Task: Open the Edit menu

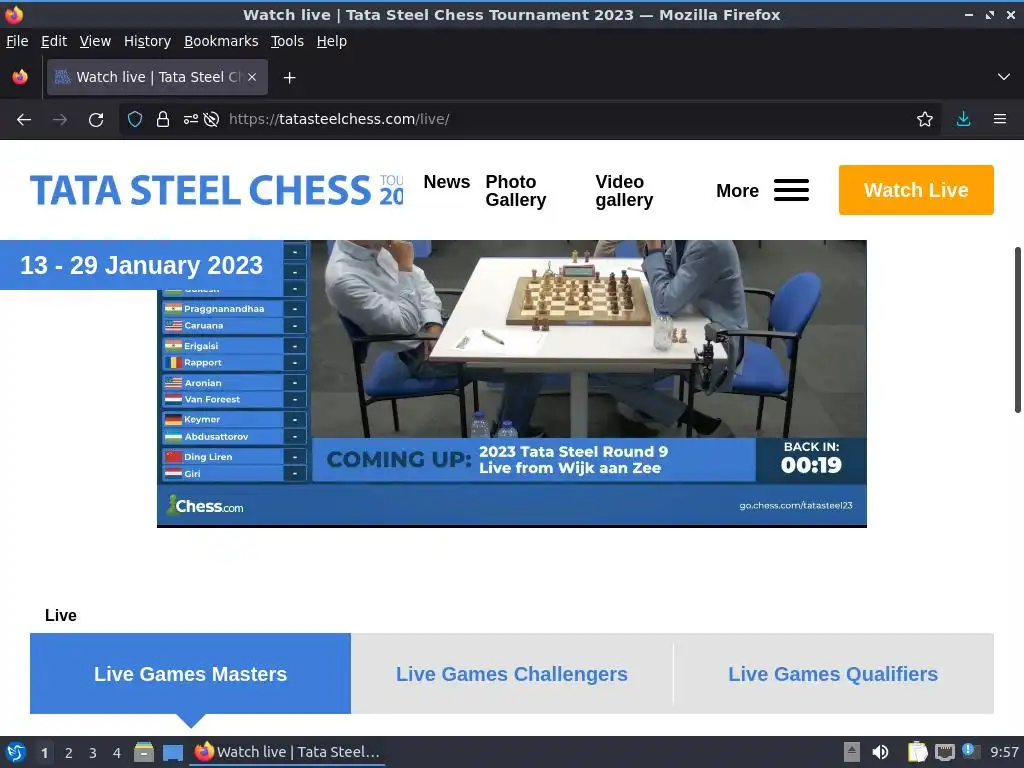Action: pyautogui.click(x=54, y=41)
